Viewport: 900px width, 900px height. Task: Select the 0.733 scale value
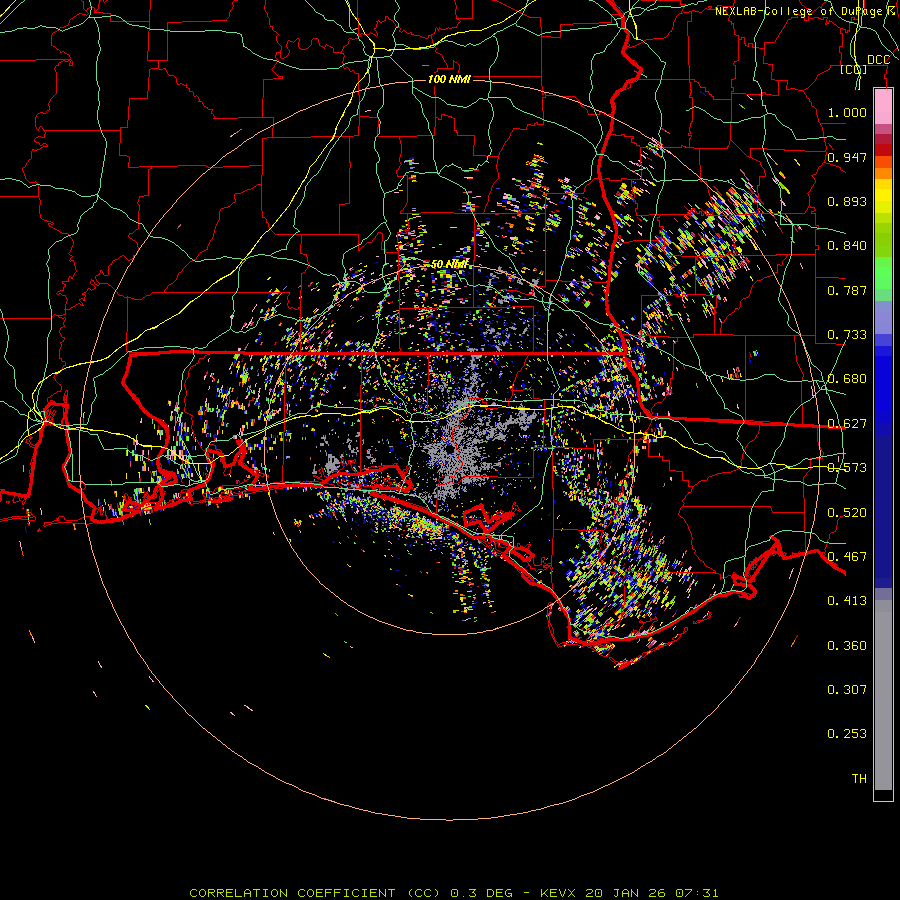(847, 335)
